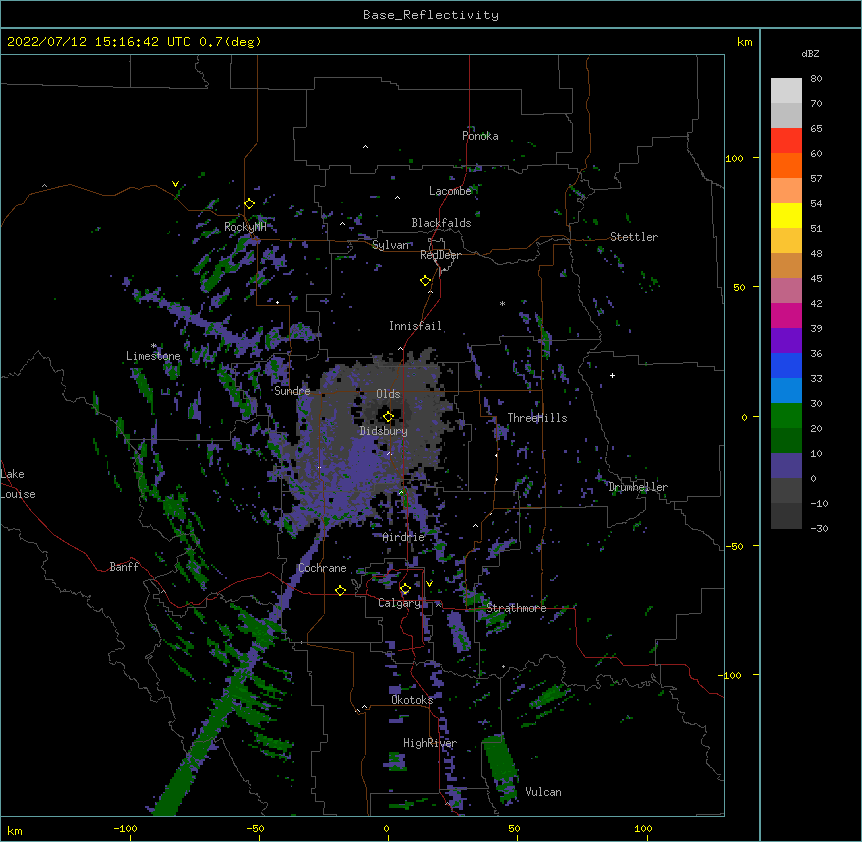Click the 80 value in the dBZ legend
Screen dimensions: 862x842
tap(816, 79)
